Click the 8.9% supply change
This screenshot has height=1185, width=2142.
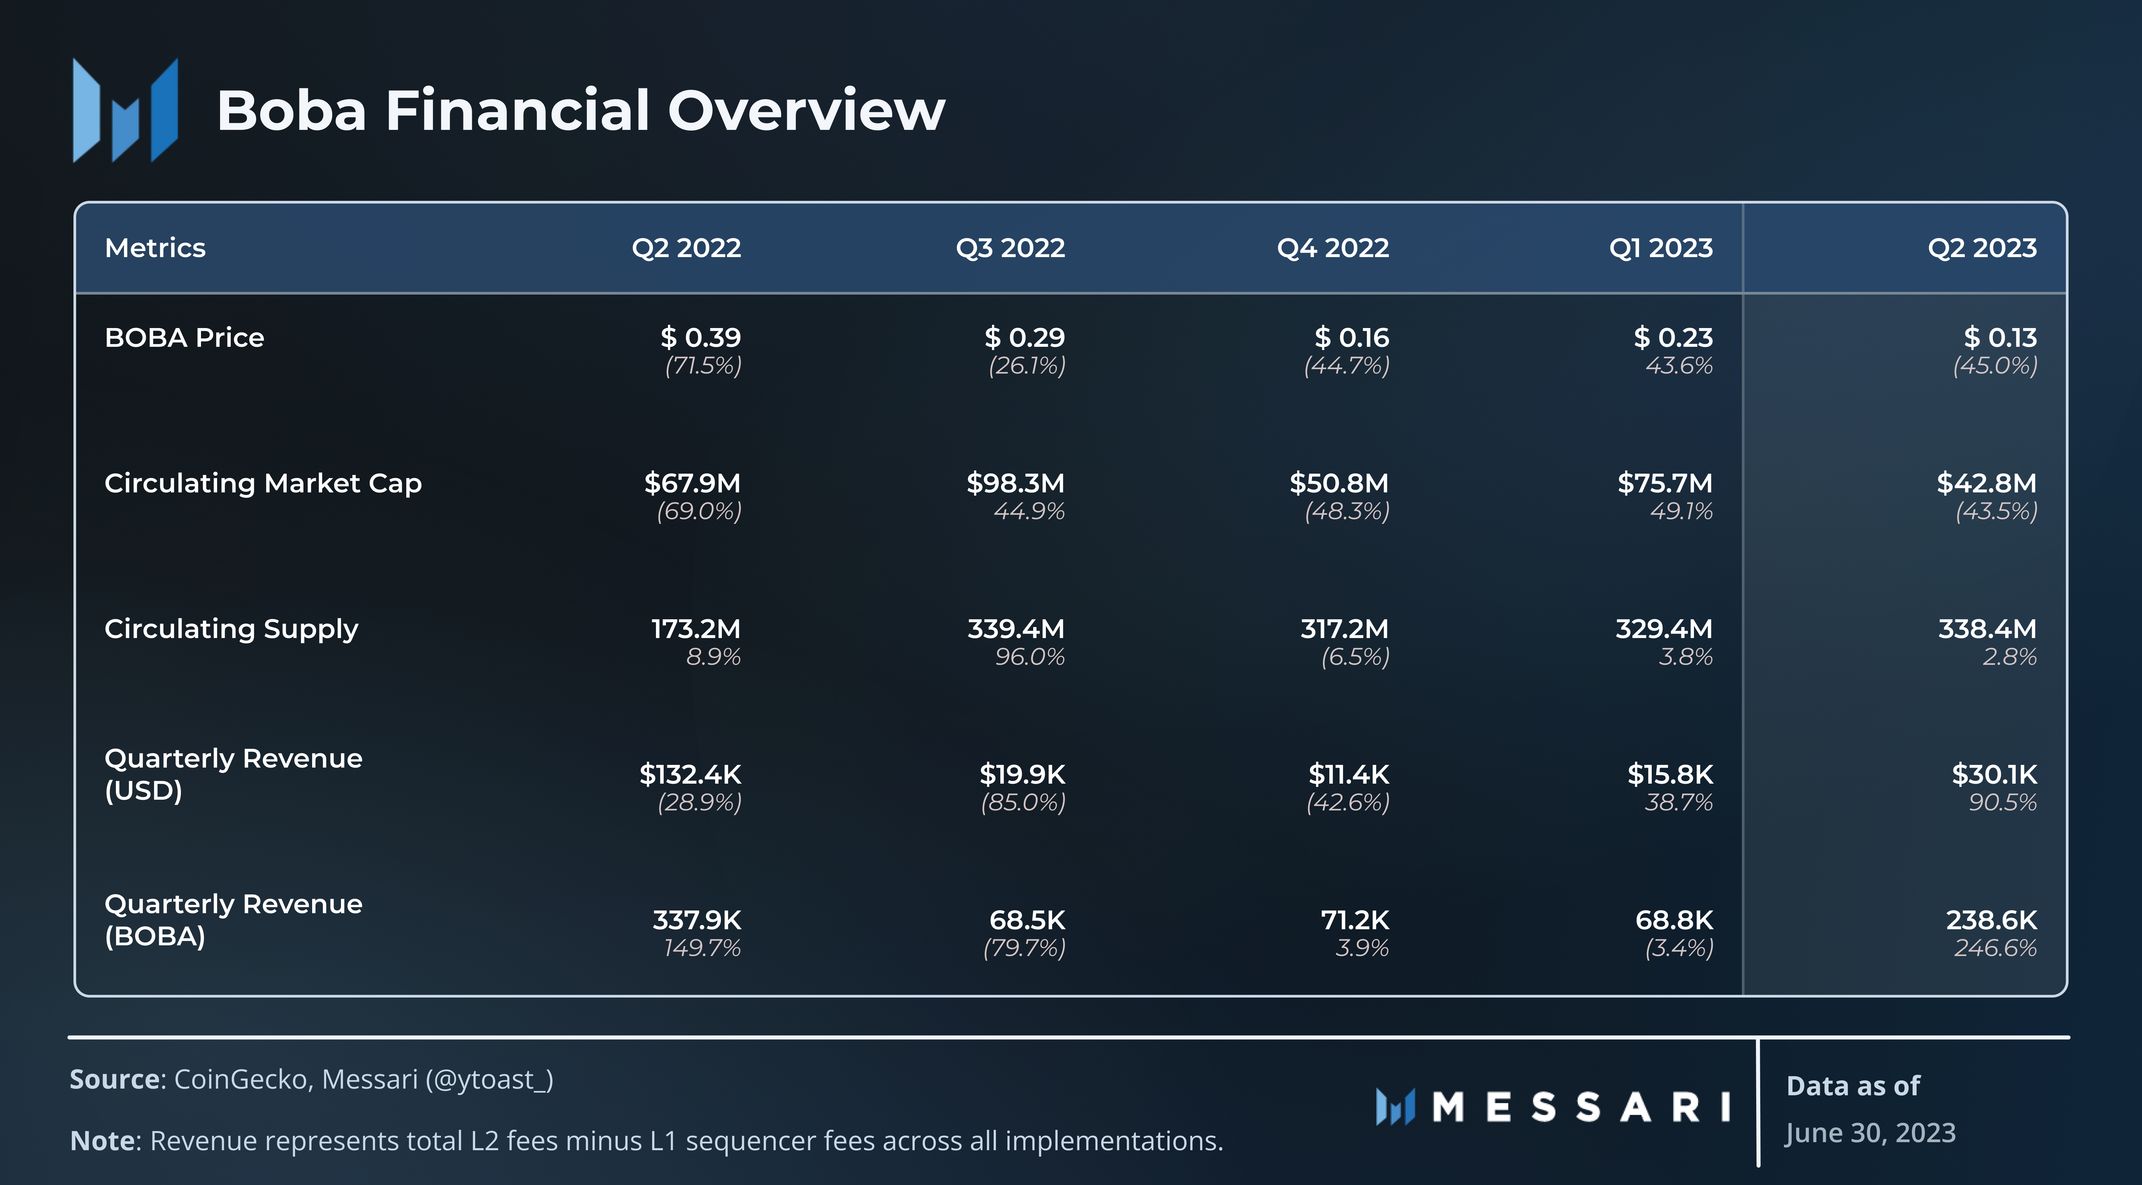(714, 657)
